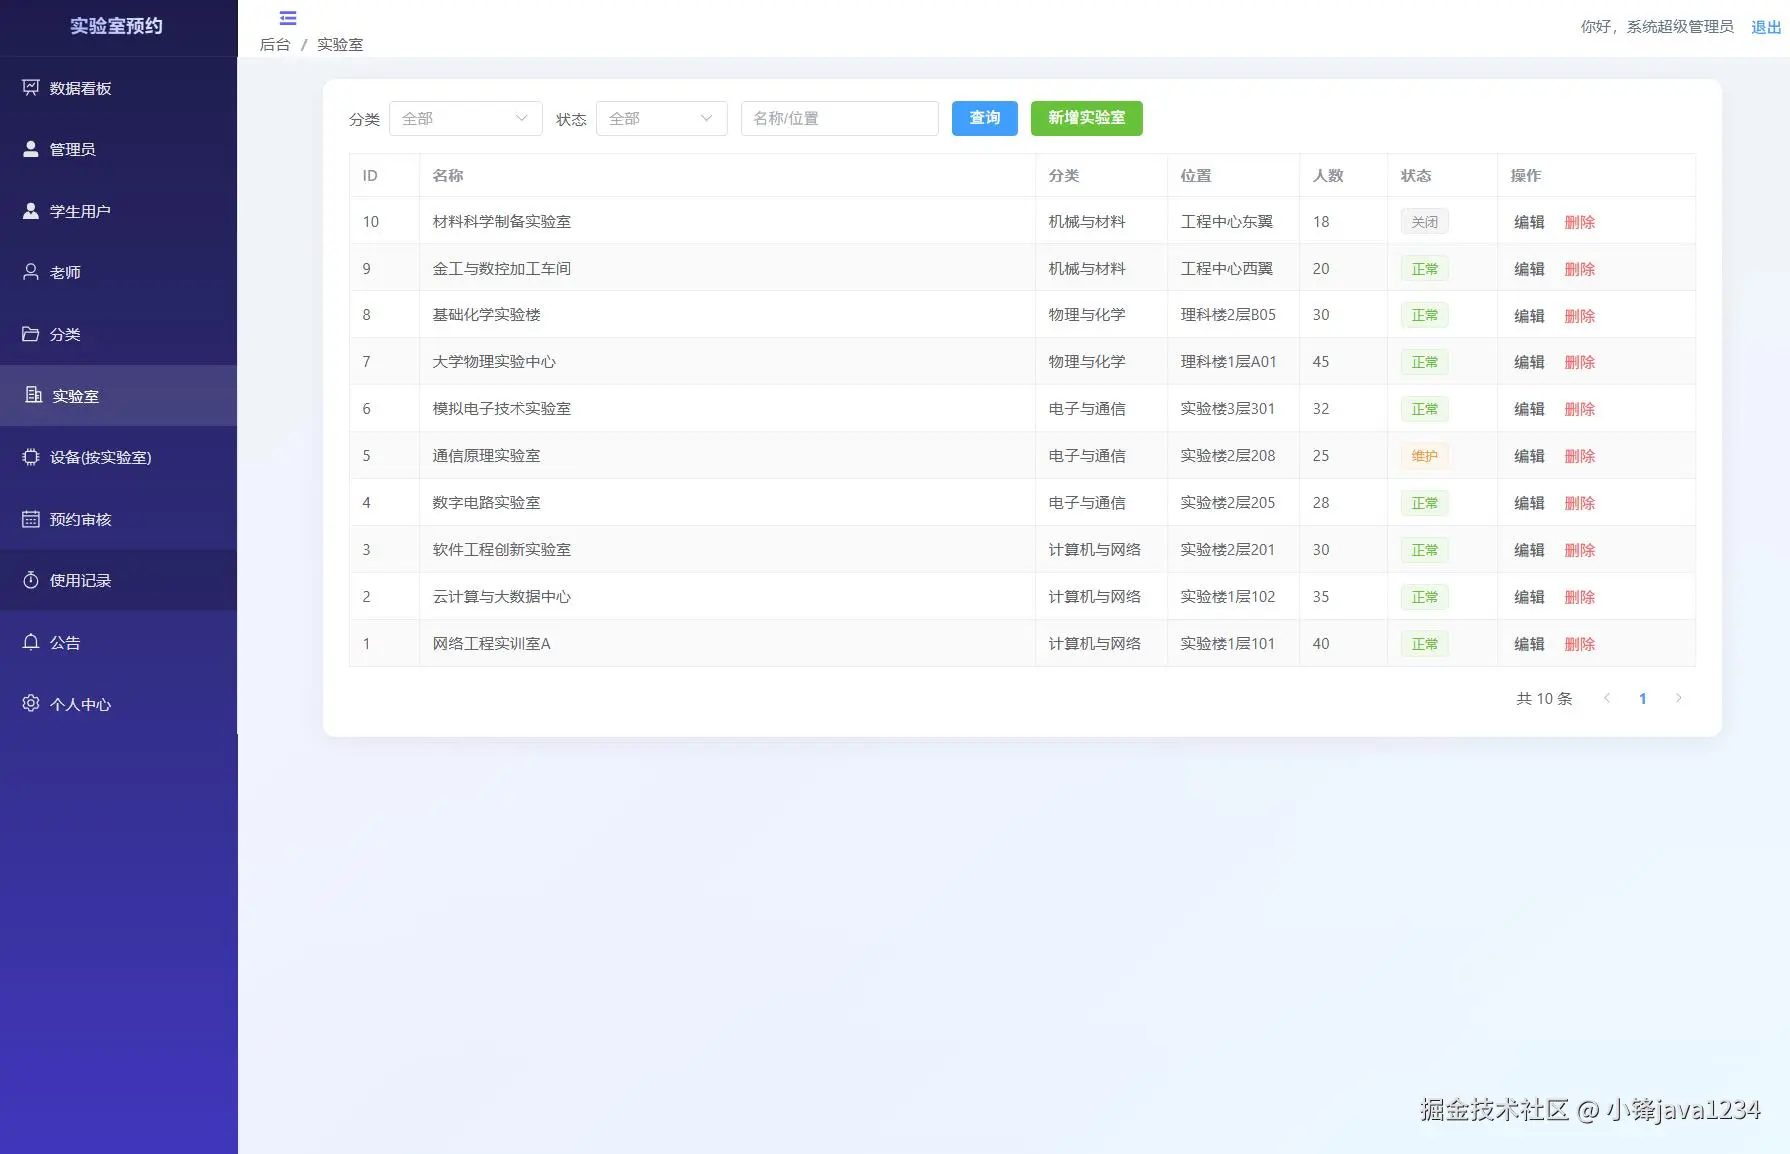This screenshot has height=1154, width=1790.
Task: Click the 公告 bell icon
Action: (31, 642)
